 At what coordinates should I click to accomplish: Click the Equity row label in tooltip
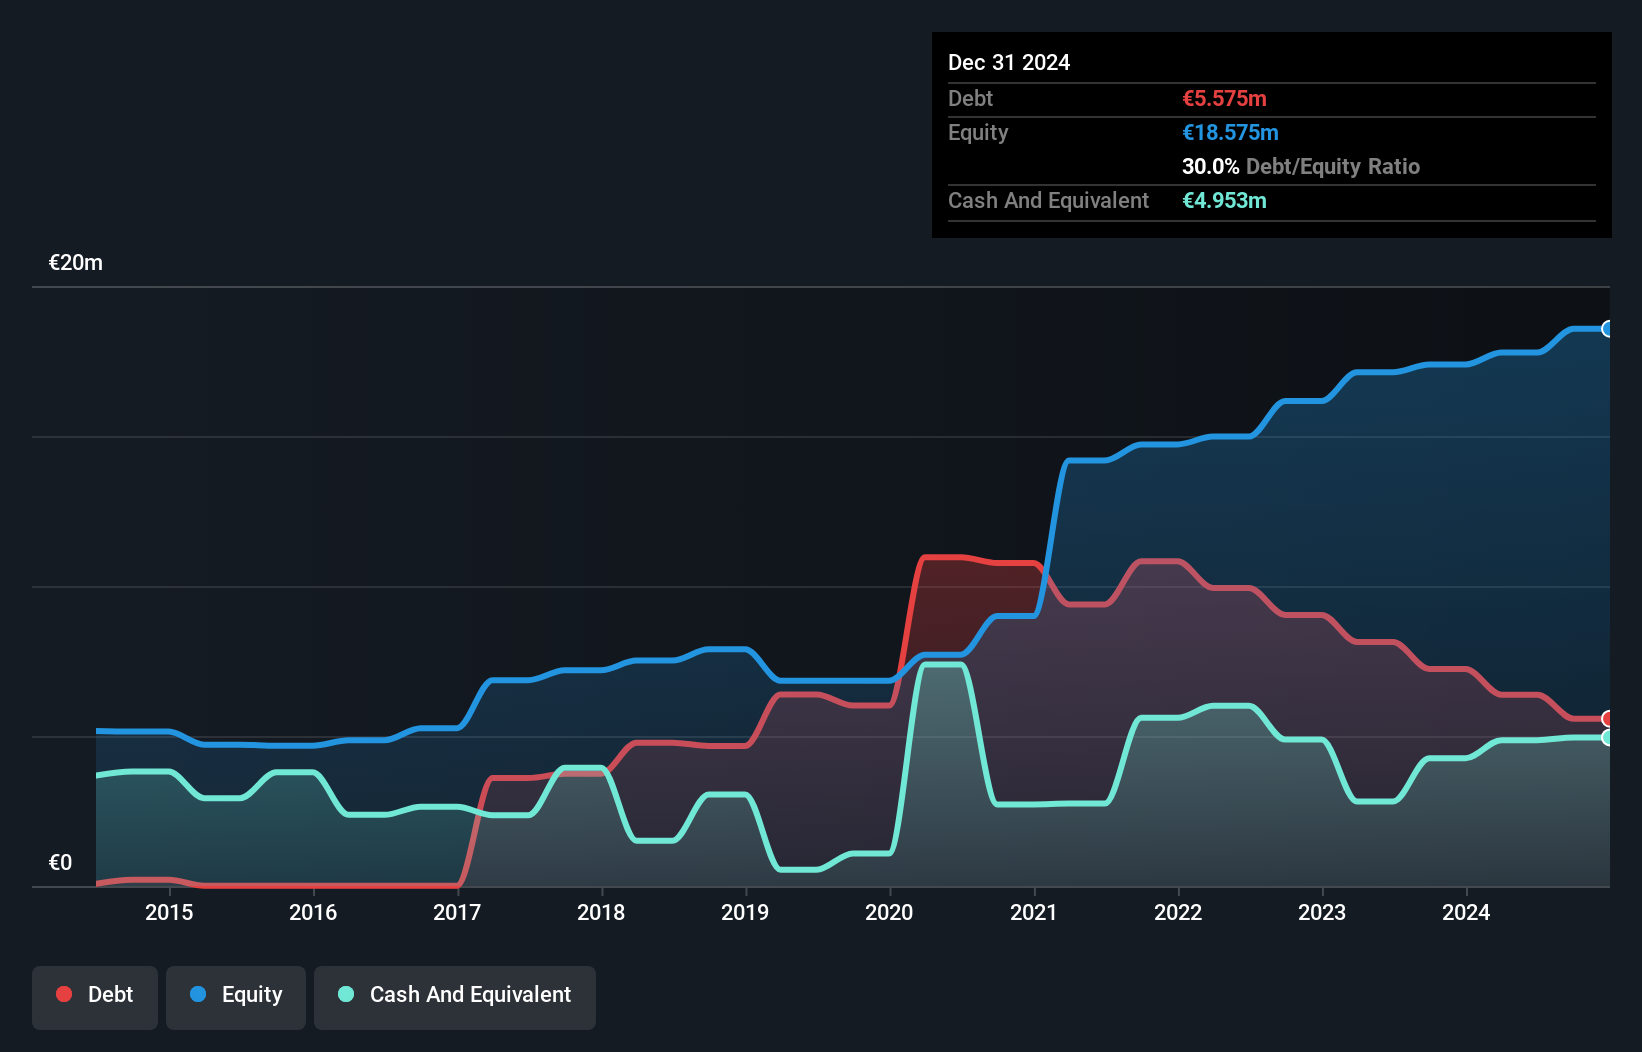[978, 132]
